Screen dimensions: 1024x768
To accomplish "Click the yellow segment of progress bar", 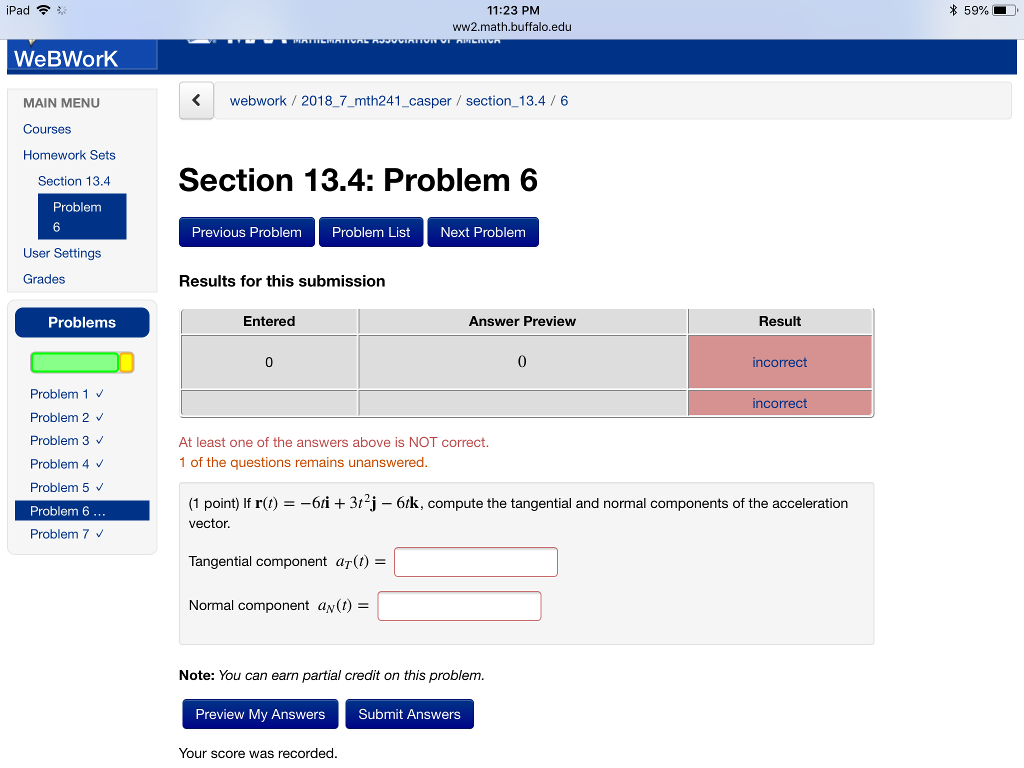I will click(x=127, y=362).
